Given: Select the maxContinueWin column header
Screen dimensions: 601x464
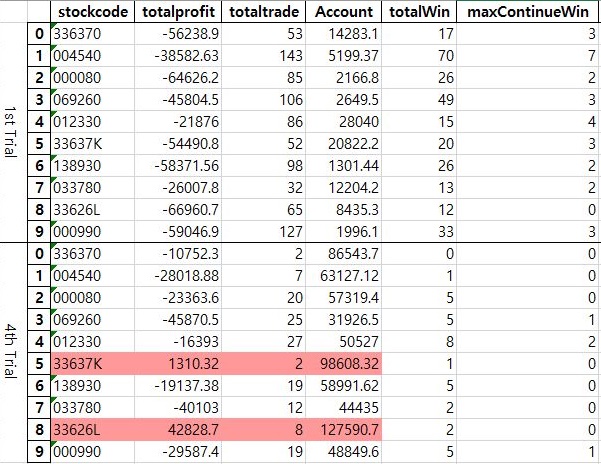Looking at the screenshot, I should tap(529, 11).
